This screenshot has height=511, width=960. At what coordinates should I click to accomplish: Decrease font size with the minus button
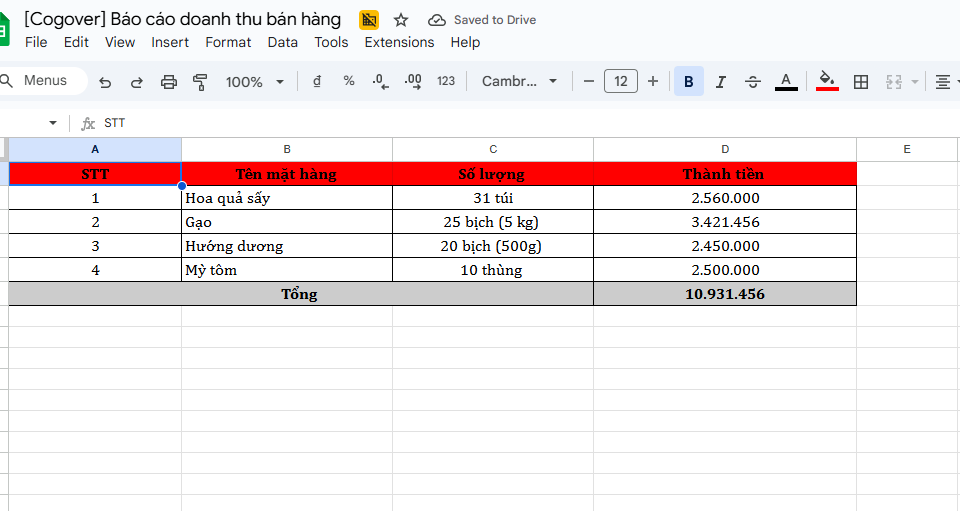[589, 81]
